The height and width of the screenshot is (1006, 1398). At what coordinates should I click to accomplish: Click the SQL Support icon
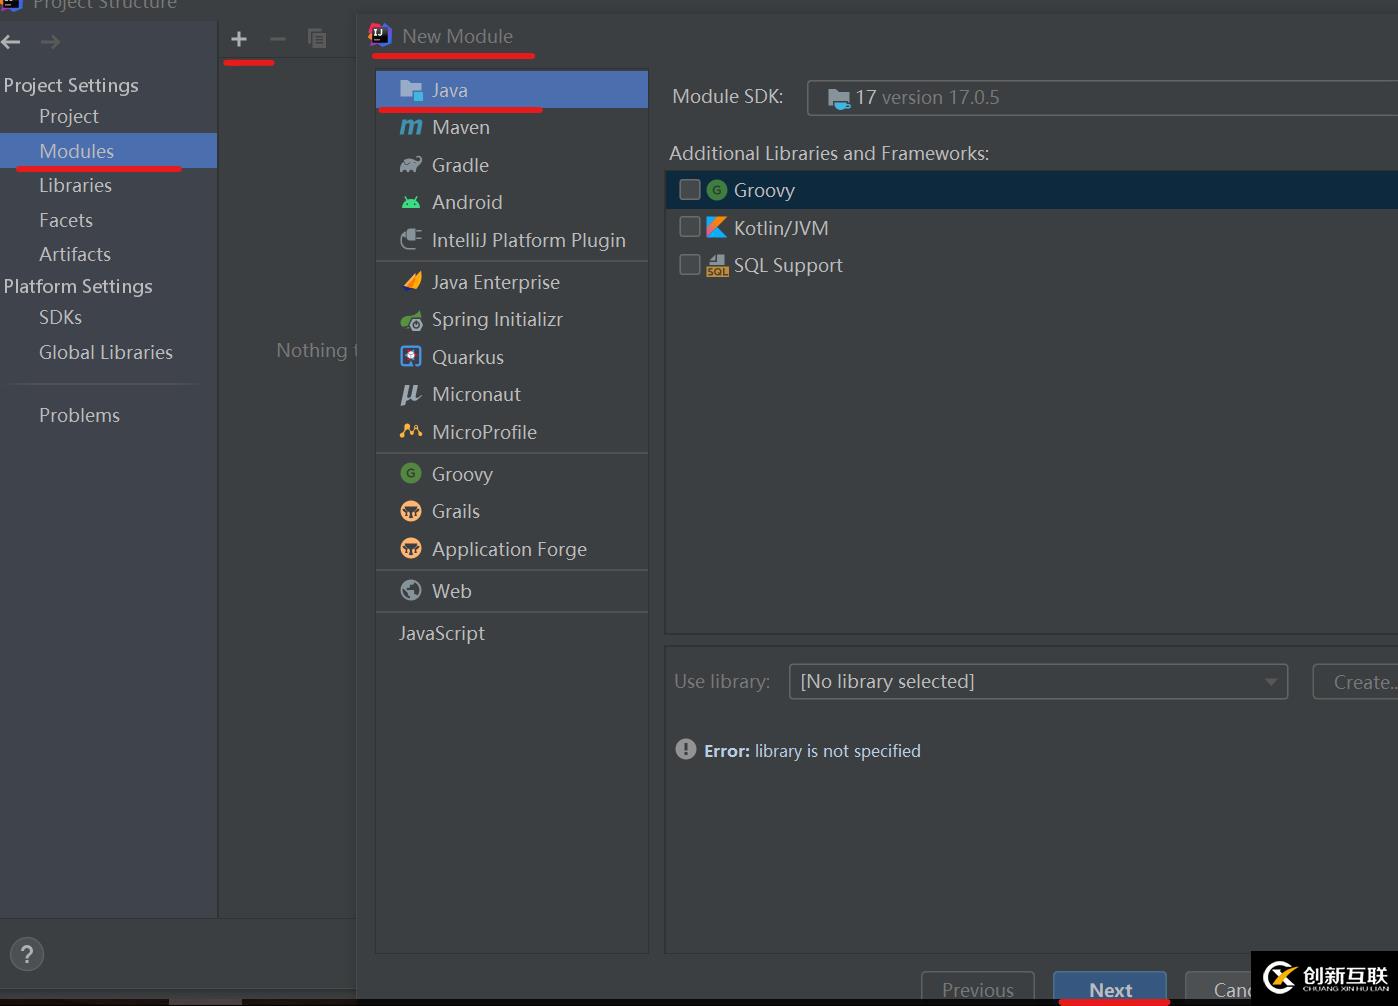click(717, 265)
